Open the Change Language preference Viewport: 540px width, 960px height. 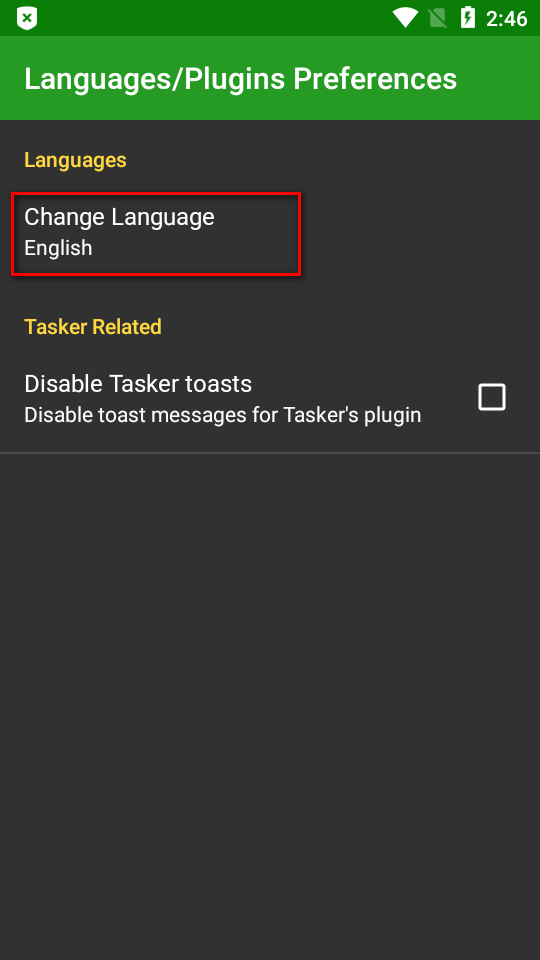click(270, 233)
